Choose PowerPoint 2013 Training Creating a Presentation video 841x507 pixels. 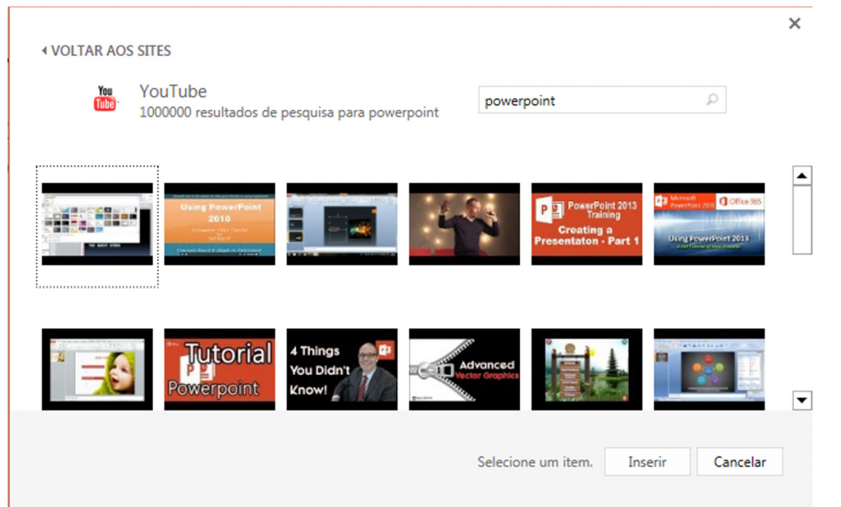[x=586, y=224]
